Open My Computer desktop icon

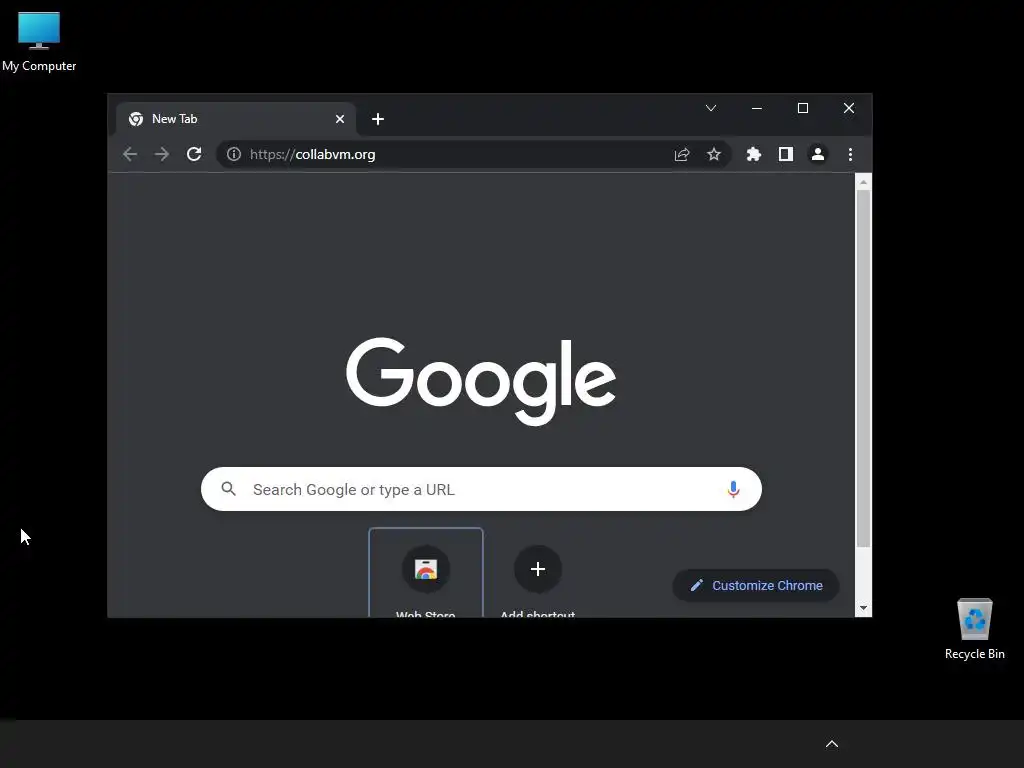click(x=39, y=40)
